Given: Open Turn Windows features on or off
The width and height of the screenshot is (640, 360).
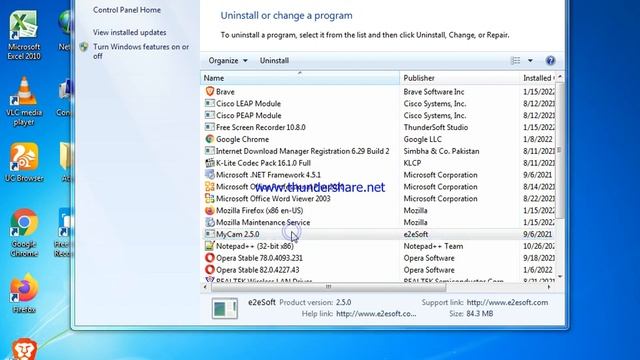Looking at the screenshot, I should 141,51.
